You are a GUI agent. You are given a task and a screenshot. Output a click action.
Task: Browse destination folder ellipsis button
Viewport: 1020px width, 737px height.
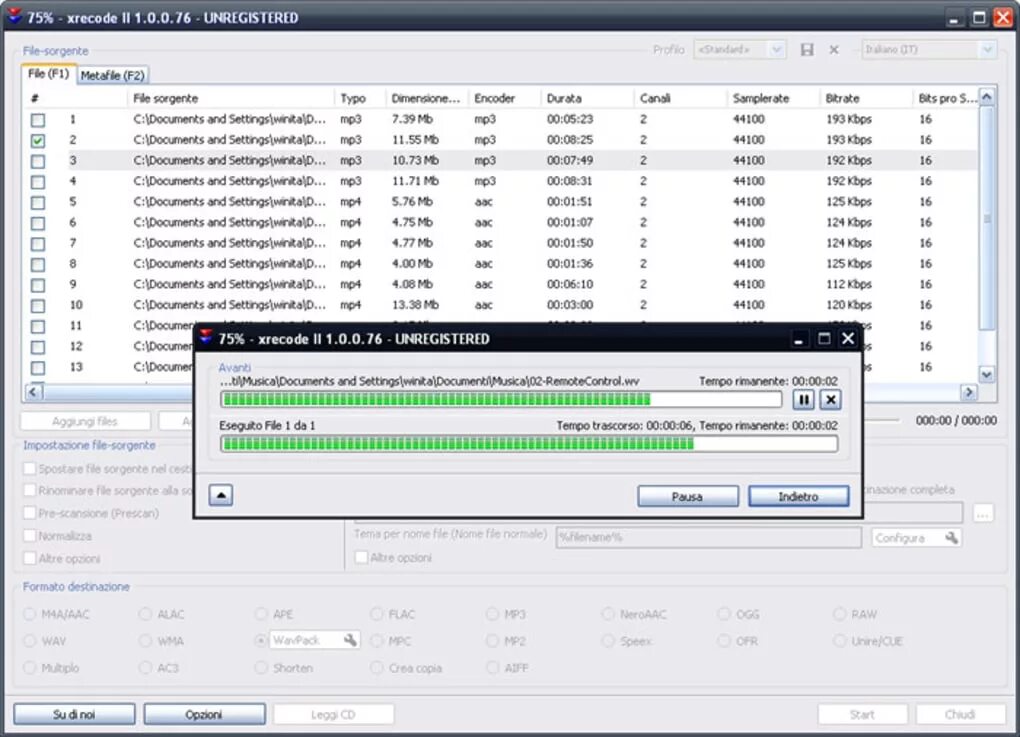pyautogui.click(x=983, y=514)
